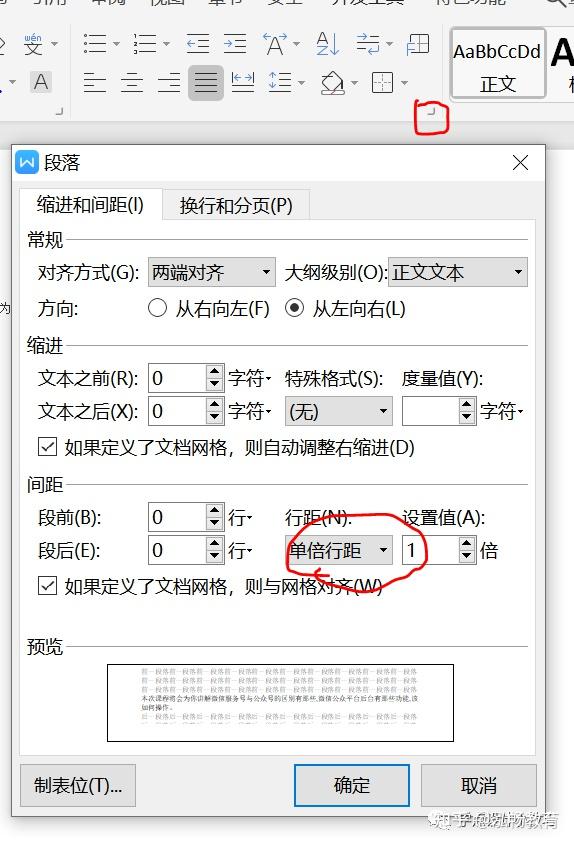Open 大纲级别 dropdown showing 正文文本
Screen dimensions: 574x846
[457, 272]
